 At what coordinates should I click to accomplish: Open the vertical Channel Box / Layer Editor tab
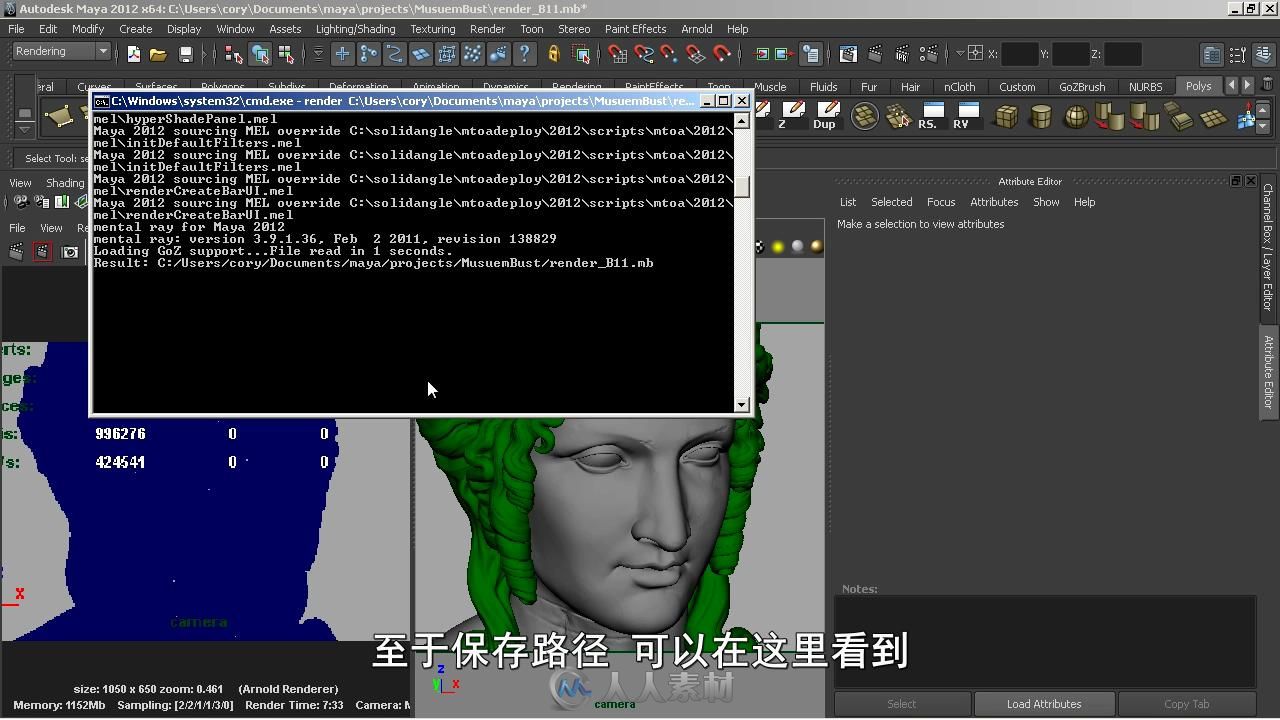click(x=1268, y=247)
